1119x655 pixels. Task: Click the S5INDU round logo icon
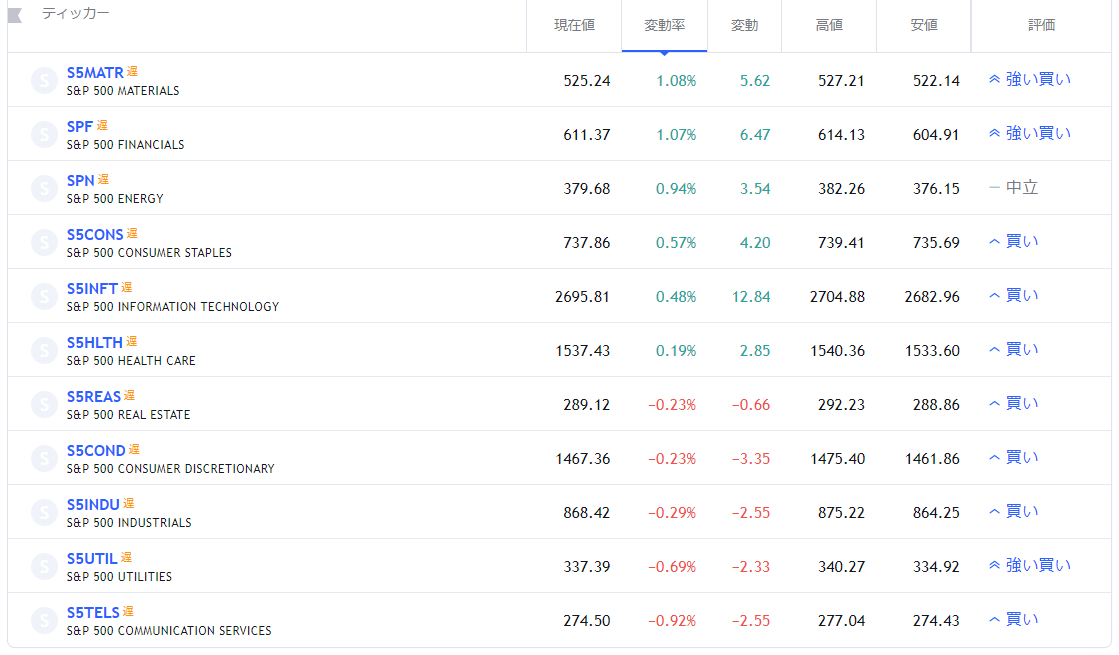[44, 512]
